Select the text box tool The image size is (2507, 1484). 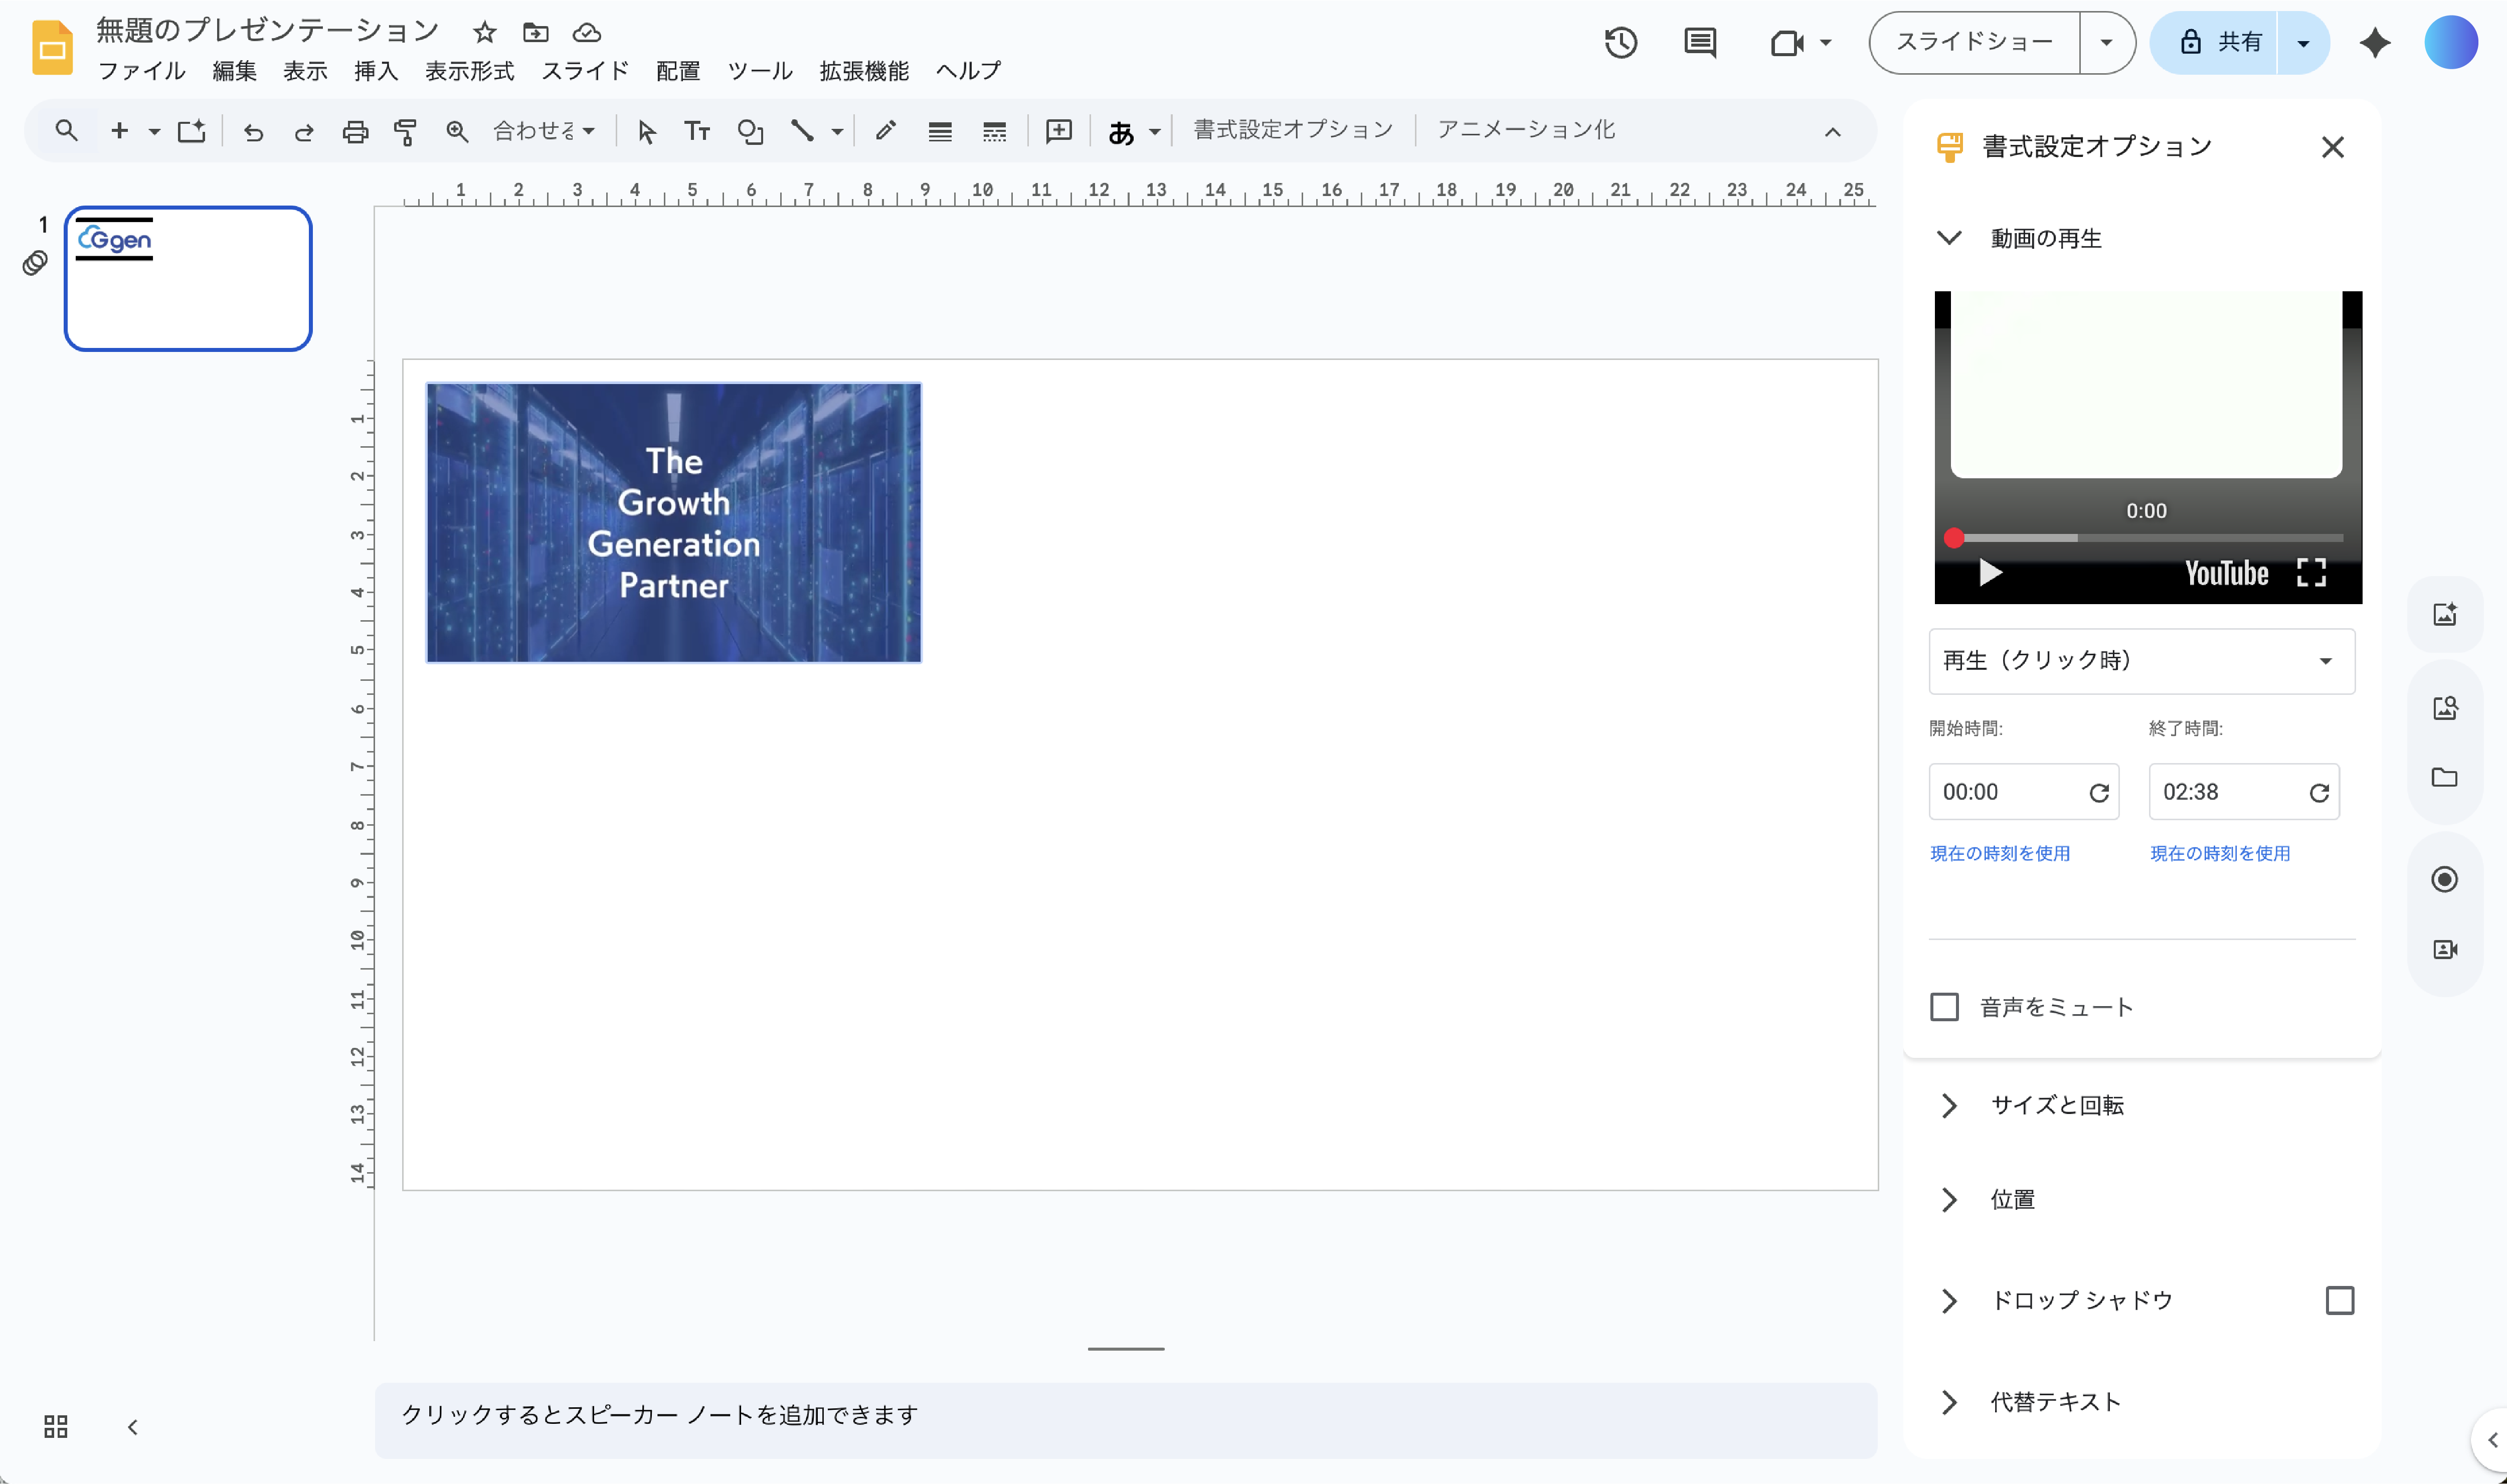click(697, 131)
